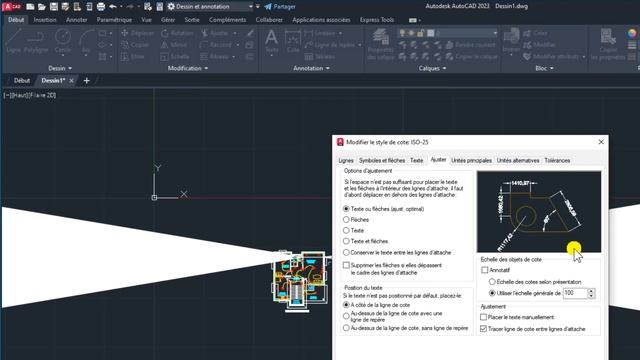Close the Dessin1 drawing tab
Image resolution: width=640 pixels, height=360 pixels.
(71, 80)
